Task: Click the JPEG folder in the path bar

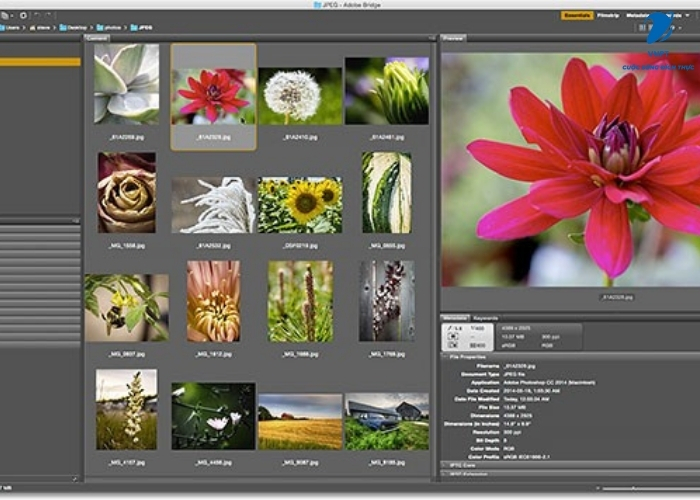Action: [142, 28]
